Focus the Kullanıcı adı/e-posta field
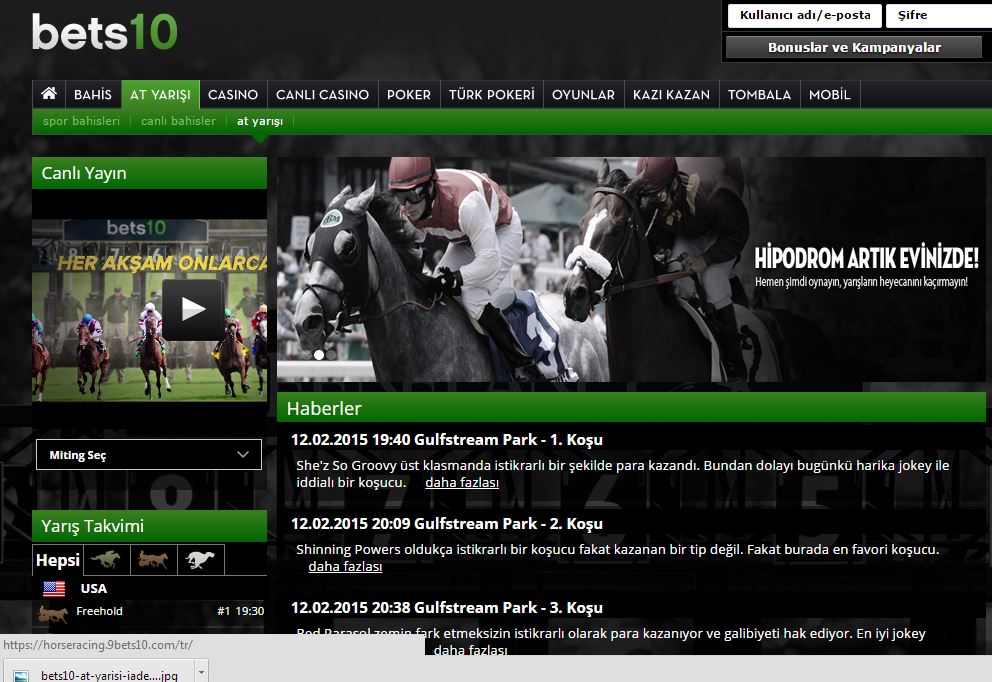This screenshot has height=682, width=992. click(805, 16)
